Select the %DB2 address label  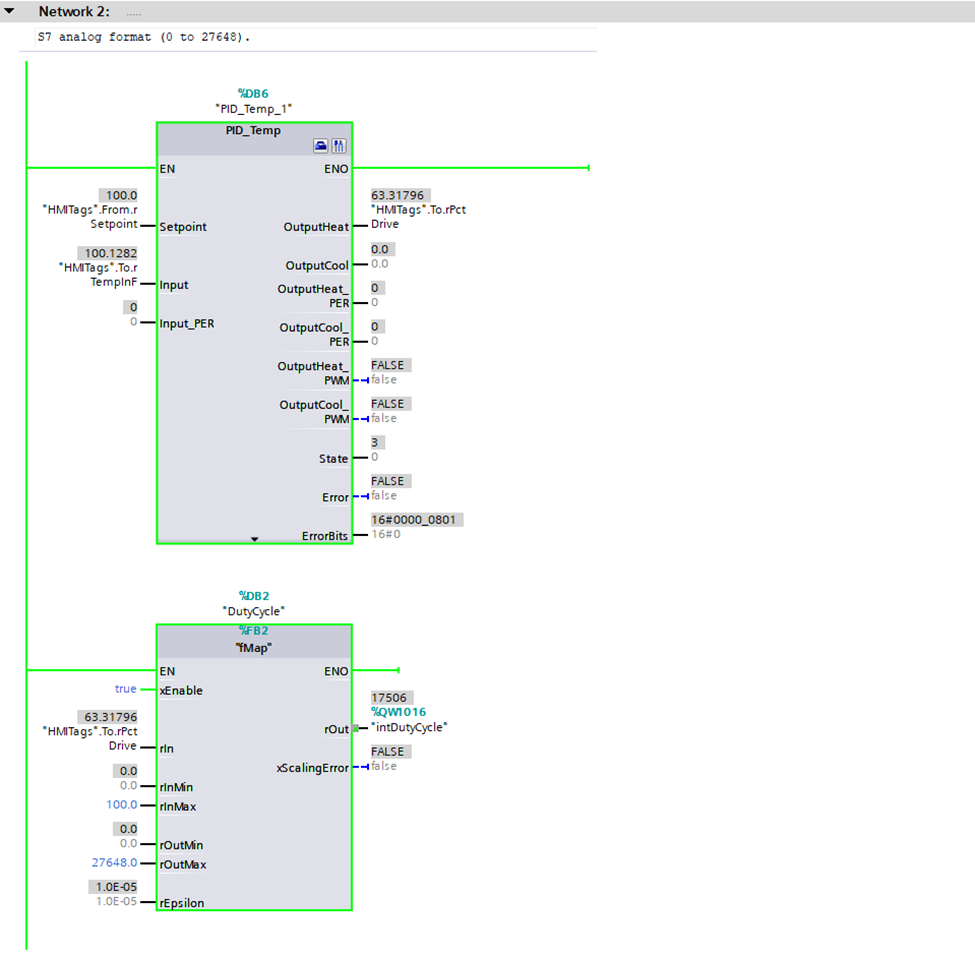(254, 596)
